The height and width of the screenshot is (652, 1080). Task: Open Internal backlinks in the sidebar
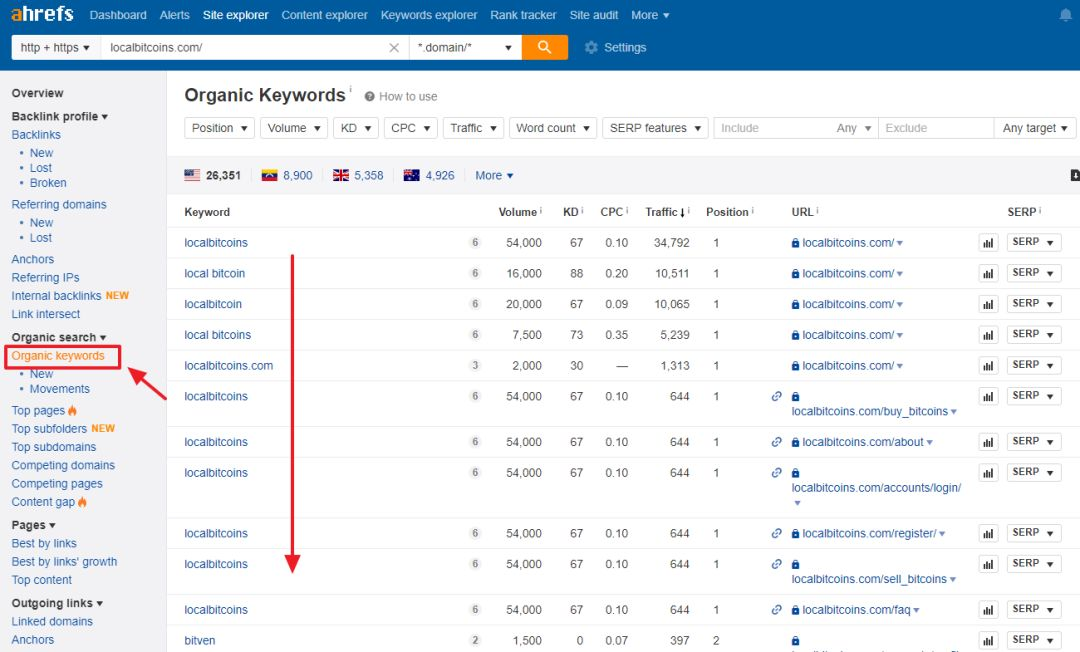[x=56, y=296]
